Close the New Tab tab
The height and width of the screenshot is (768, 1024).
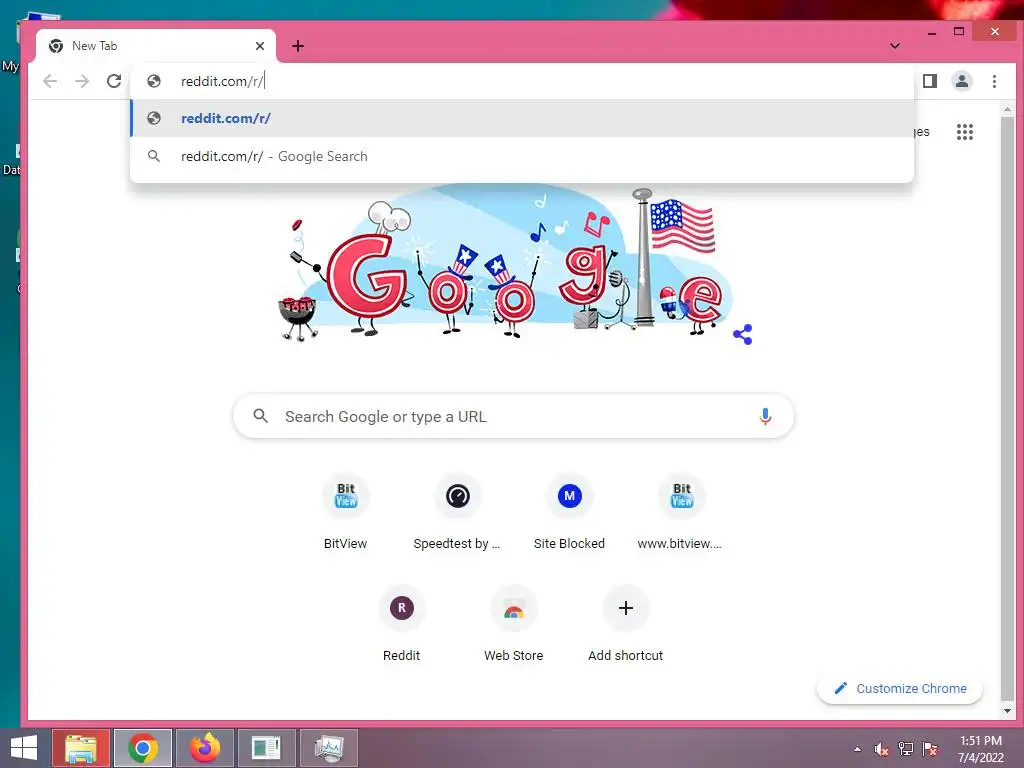tap(260, 46)
